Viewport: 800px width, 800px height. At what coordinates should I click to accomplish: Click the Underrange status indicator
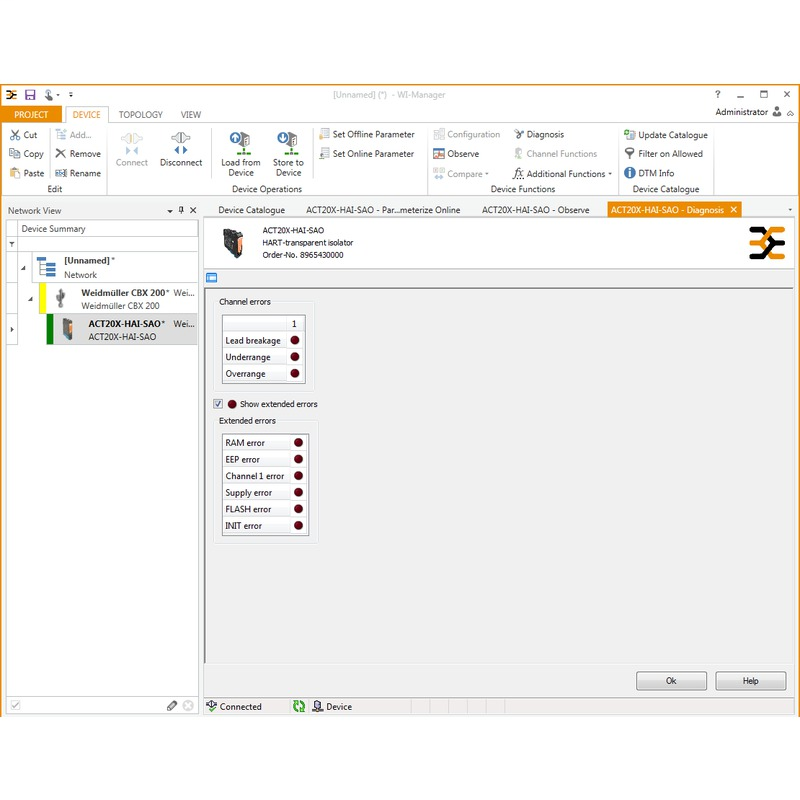[x=295, y=357]
